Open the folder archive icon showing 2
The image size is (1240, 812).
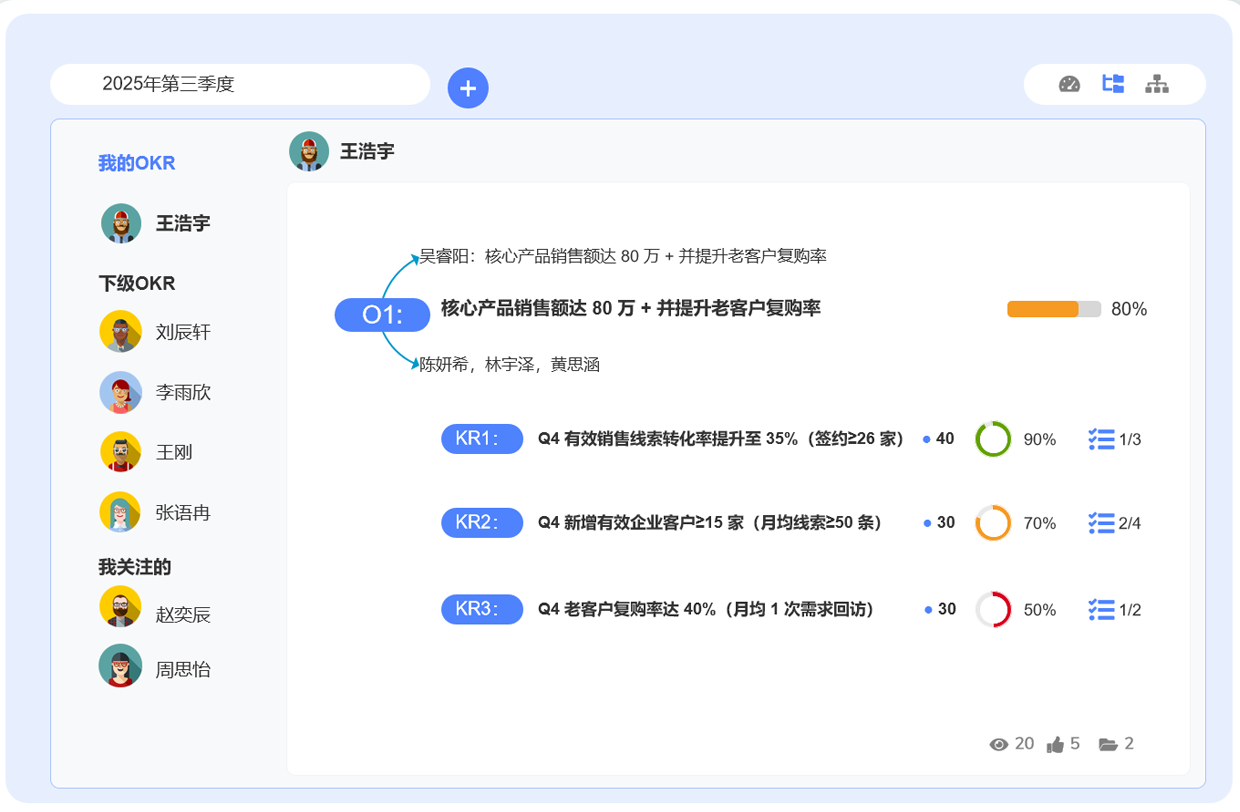point(1108,743)
